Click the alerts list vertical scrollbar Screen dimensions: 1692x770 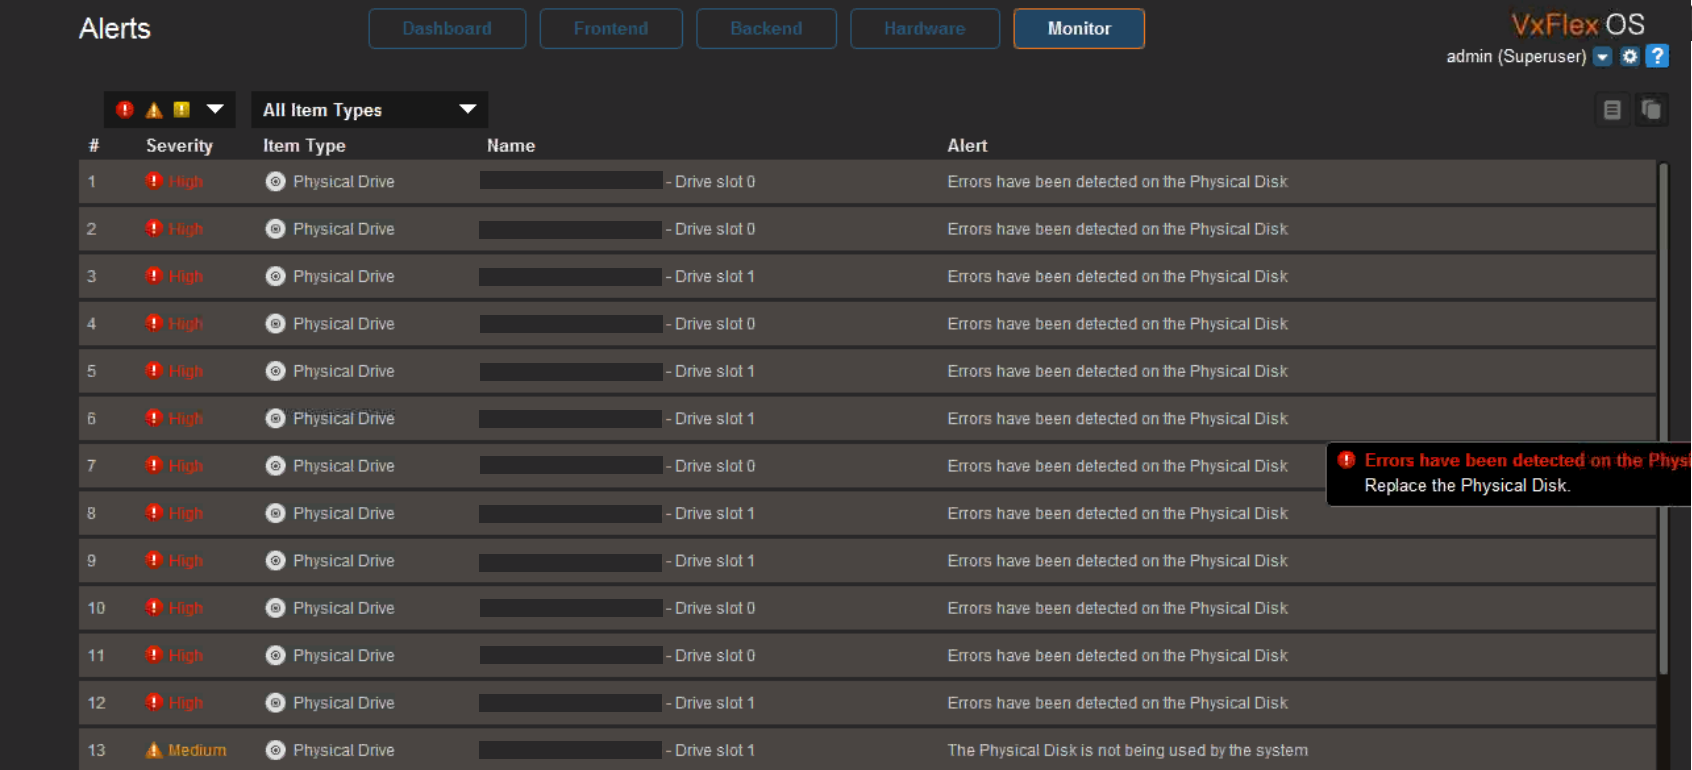pyautogui.click(x=1664, y=420)
